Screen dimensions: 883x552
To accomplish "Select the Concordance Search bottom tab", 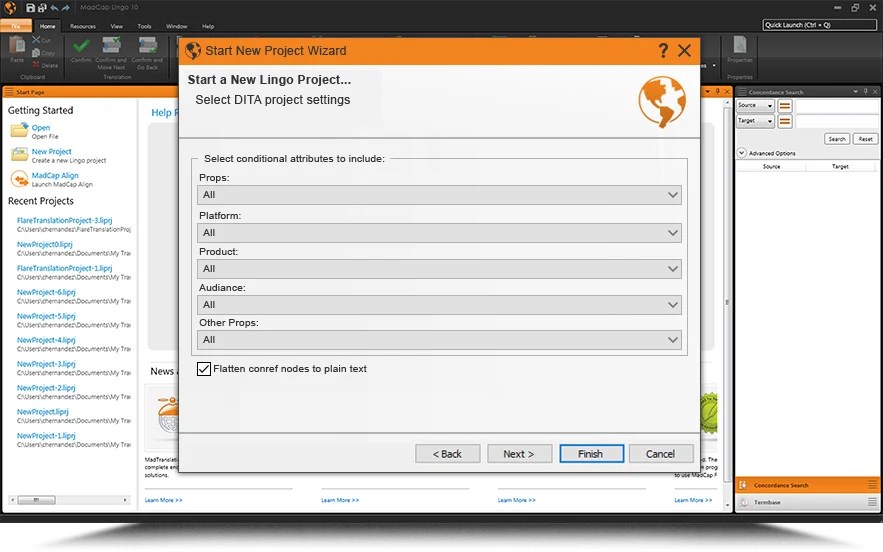I will 806,485.
